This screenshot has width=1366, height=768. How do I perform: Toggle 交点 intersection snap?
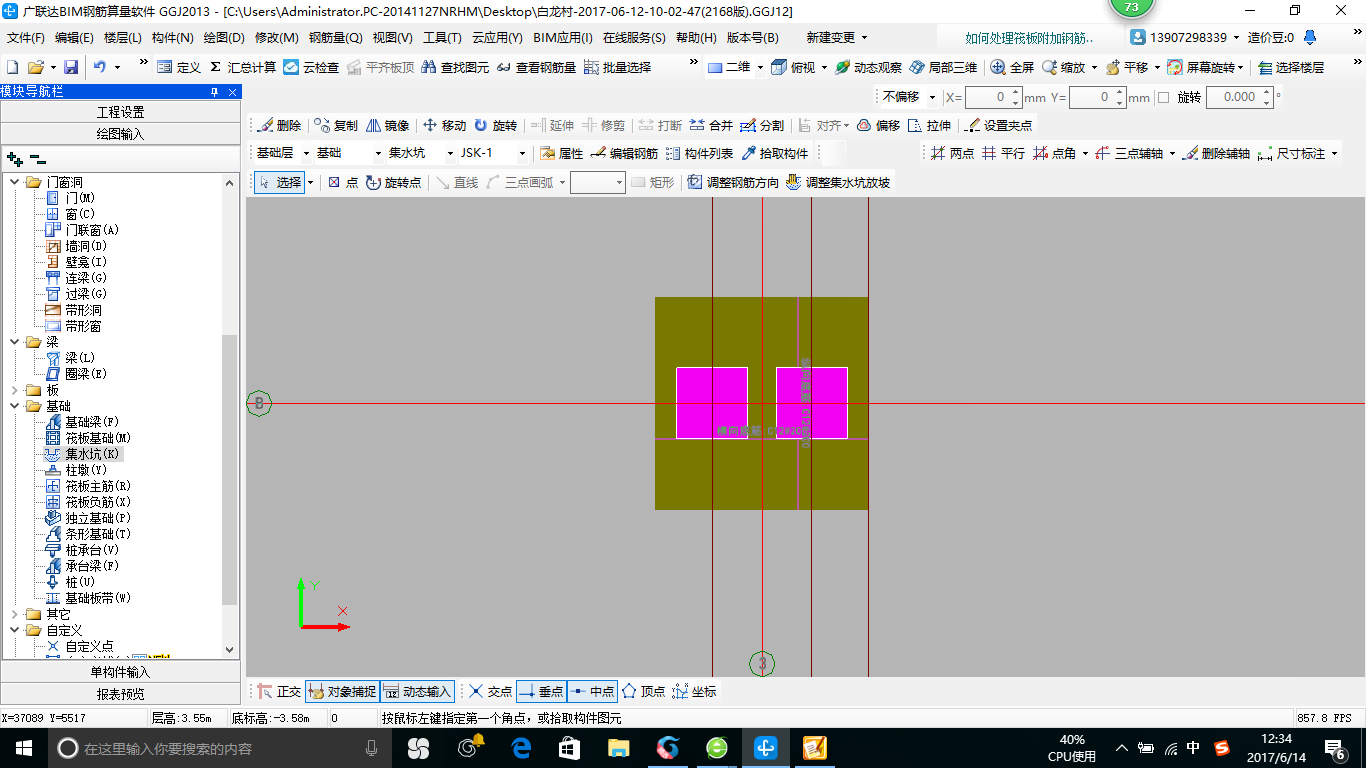[491, 691]
